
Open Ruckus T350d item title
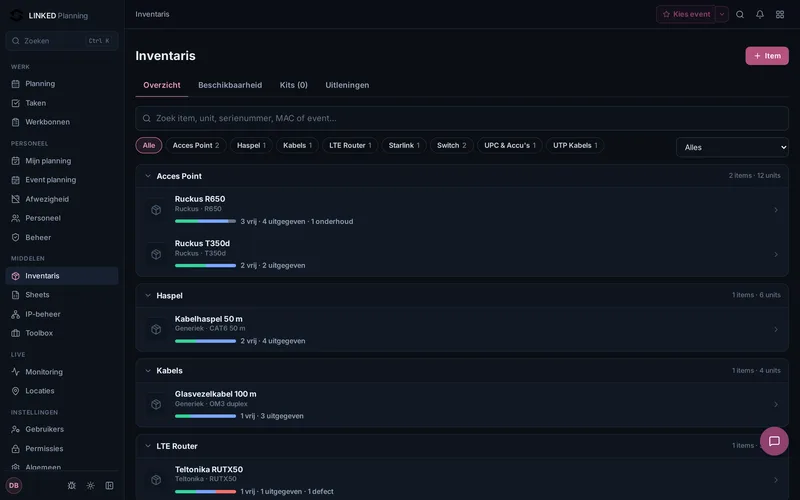[x=202, y=243]
